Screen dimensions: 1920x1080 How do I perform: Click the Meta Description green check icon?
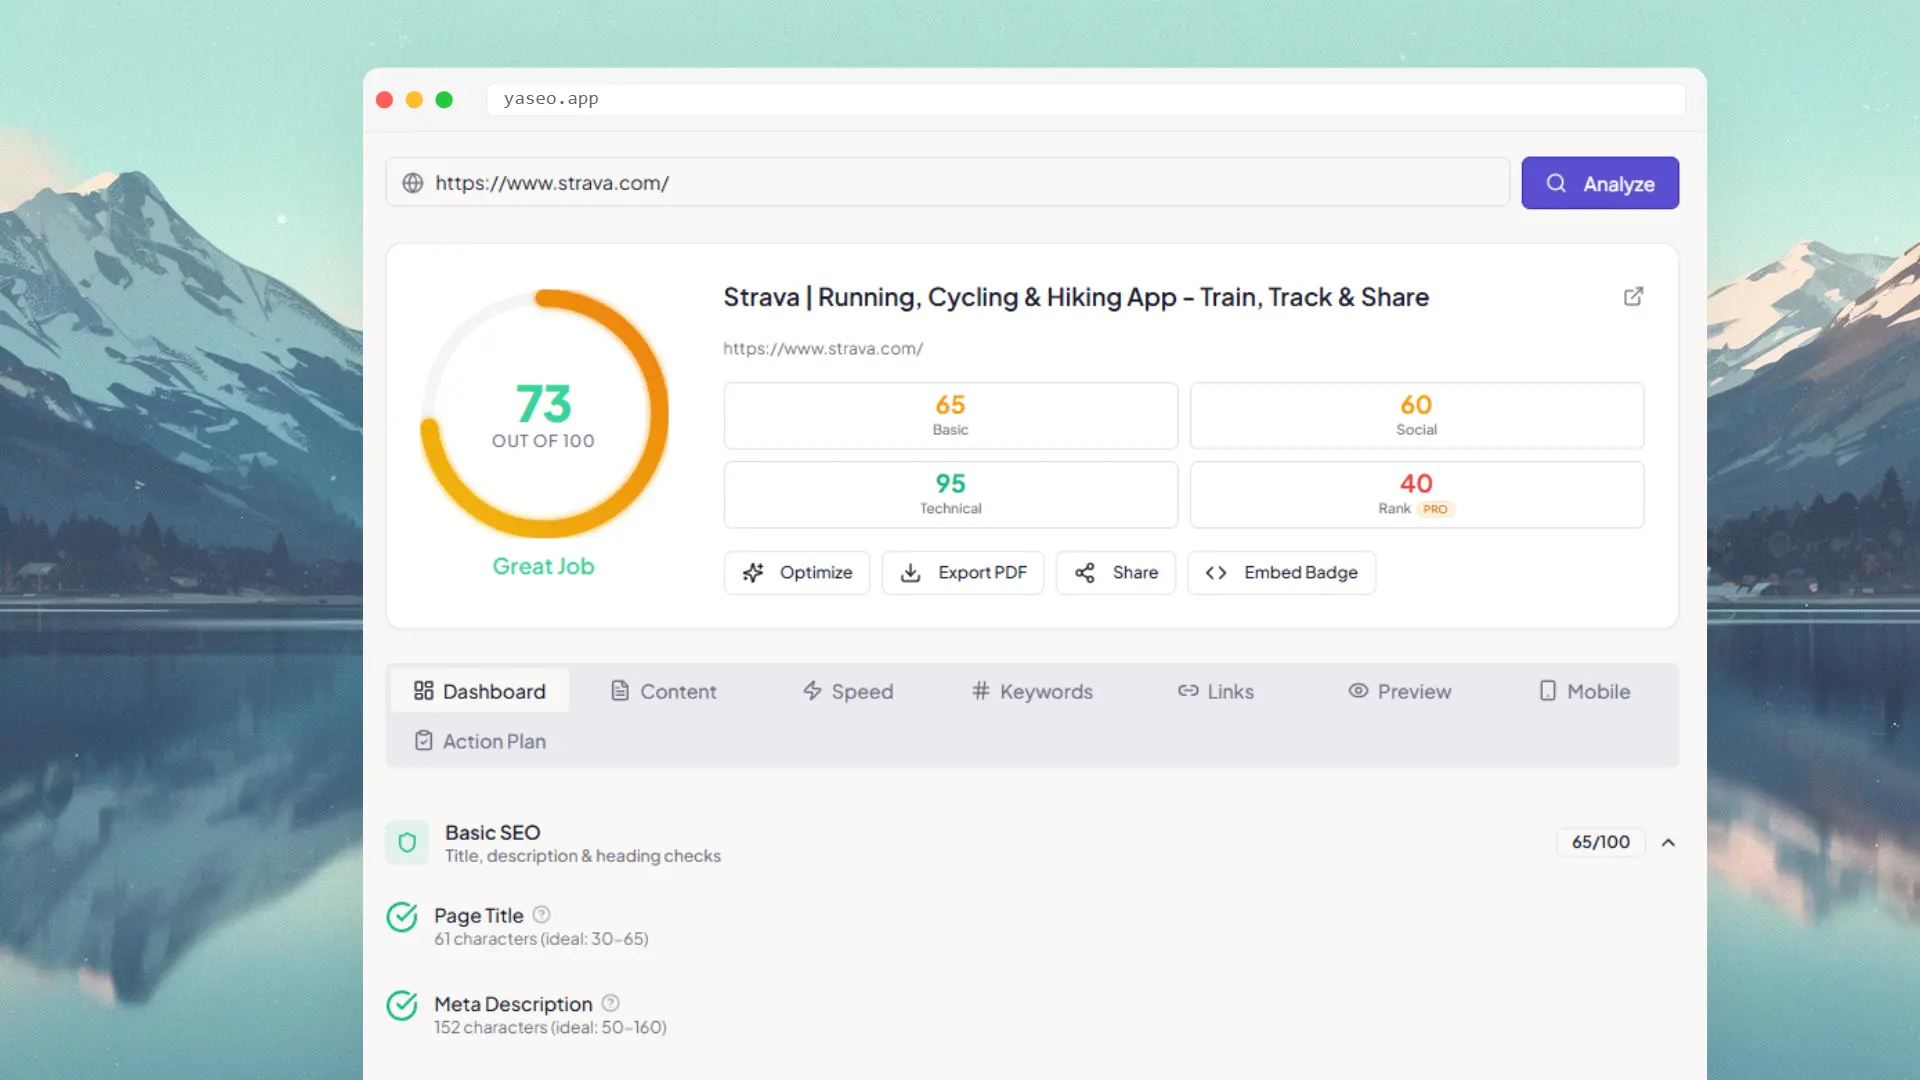[x=402, y=1005]
